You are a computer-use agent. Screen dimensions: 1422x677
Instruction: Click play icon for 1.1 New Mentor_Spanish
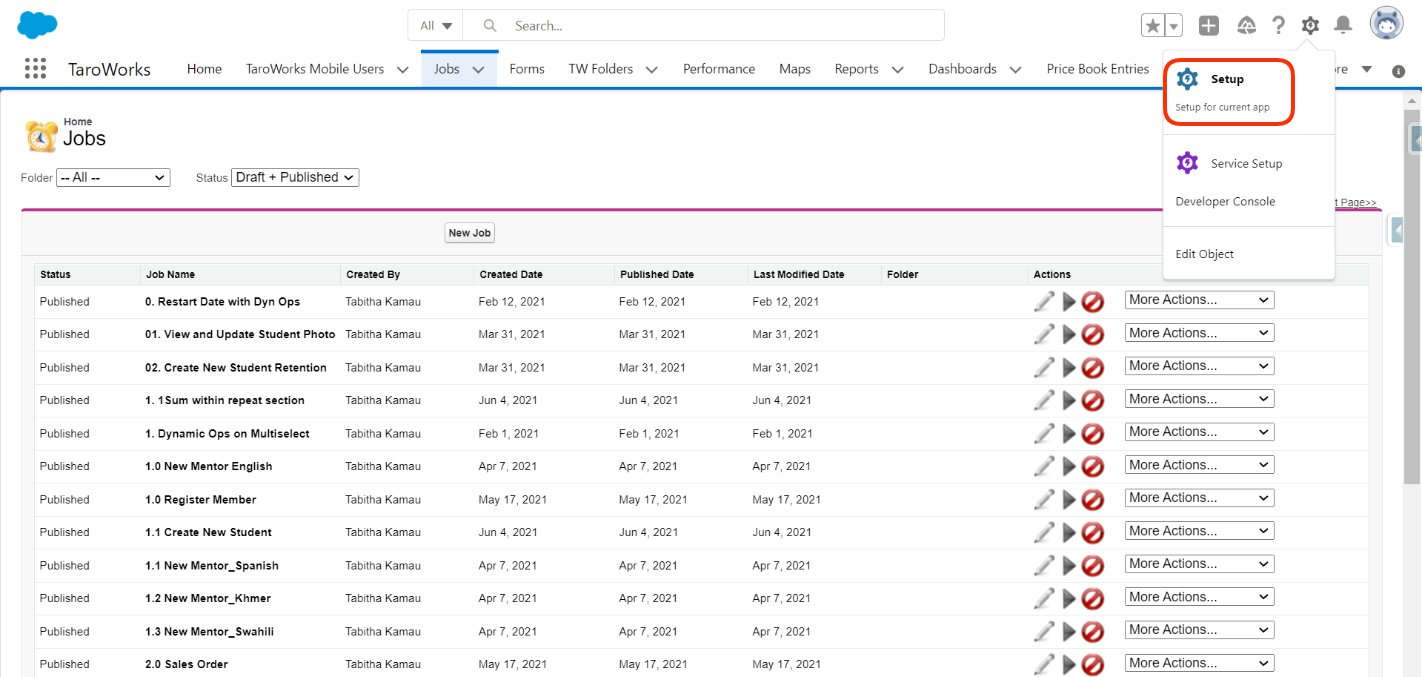pos(1069,566)
